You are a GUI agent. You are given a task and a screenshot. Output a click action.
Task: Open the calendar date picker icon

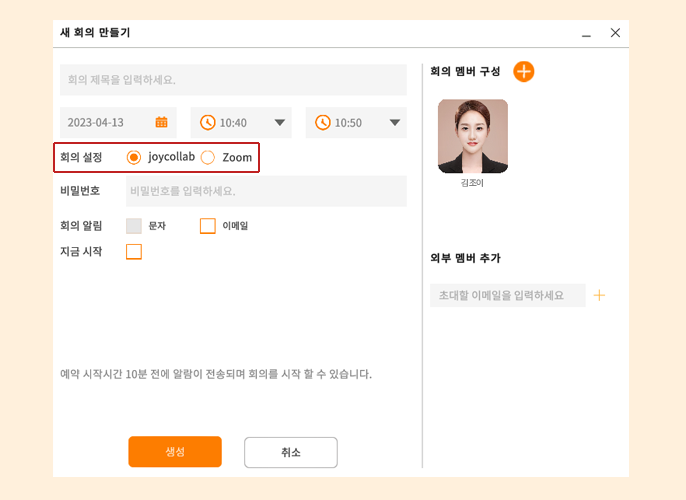pos(161,122)
